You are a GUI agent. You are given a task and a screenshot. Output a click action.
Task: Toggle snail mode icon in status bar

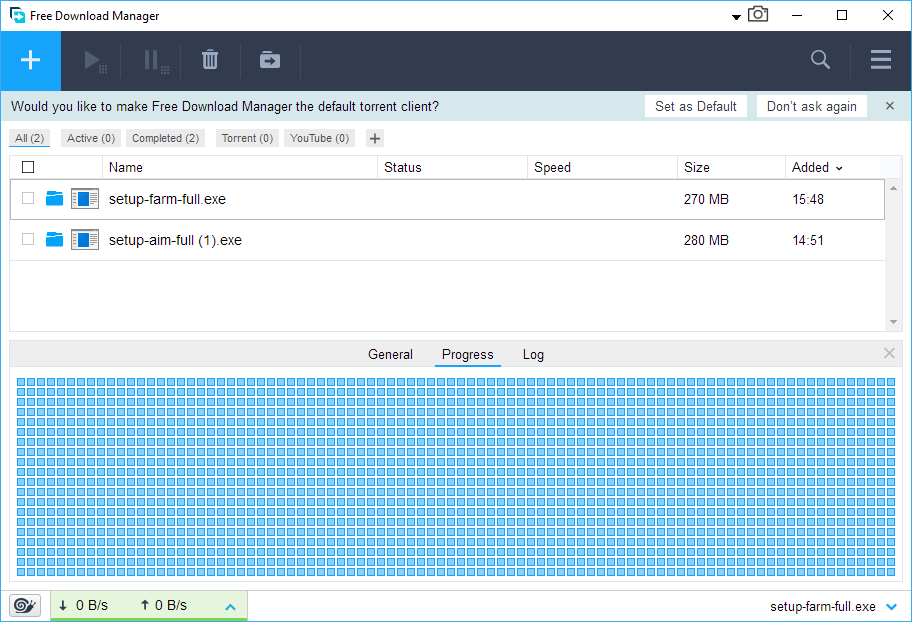pyautogui.click(x=25, y=606)
